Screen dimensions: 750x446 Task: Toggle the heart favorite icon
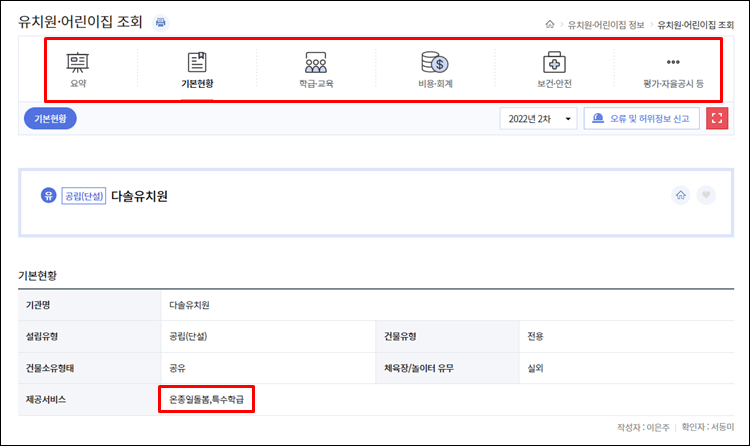[x=706, y=195]
